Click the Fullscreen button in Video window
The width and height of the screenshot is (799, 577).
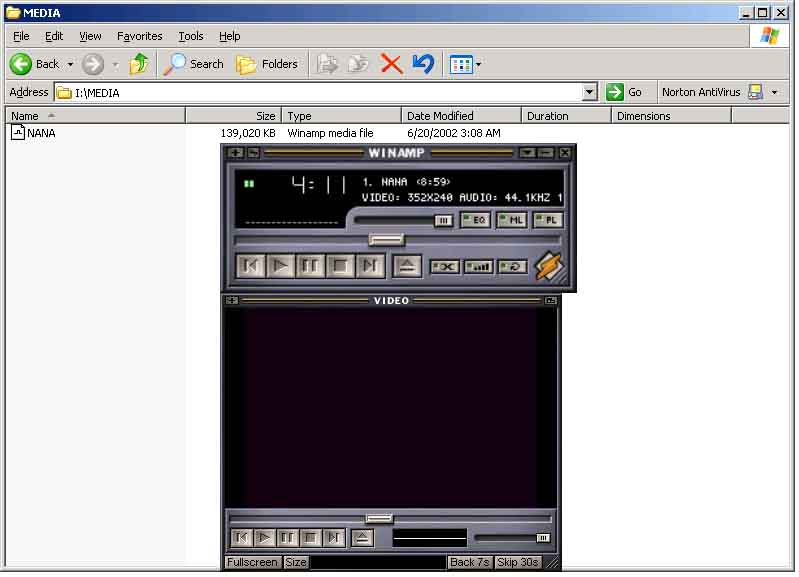click(252, 562)
